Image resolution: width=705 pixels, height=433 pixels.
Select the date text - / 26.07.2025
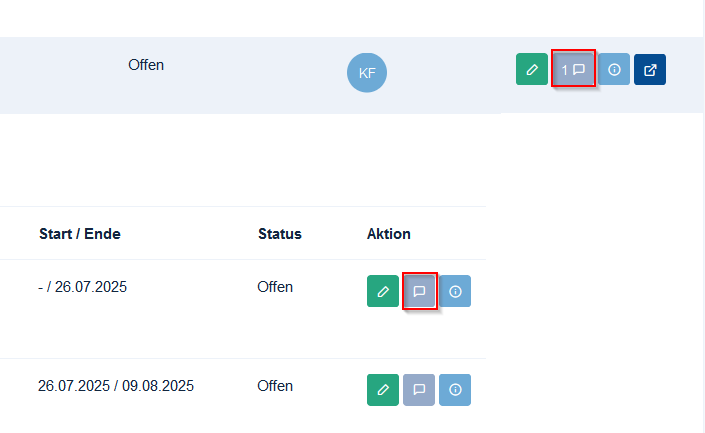point(82,287)
